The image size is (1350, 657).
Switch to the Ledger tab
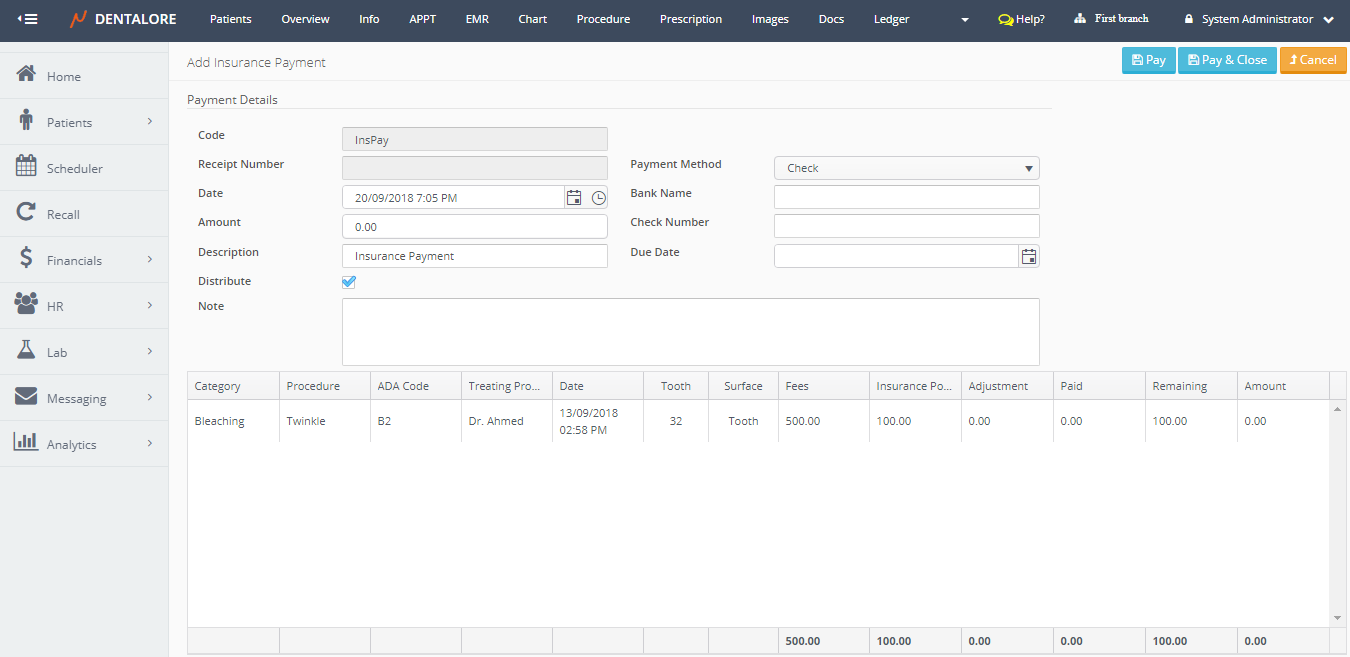point(891,19)
